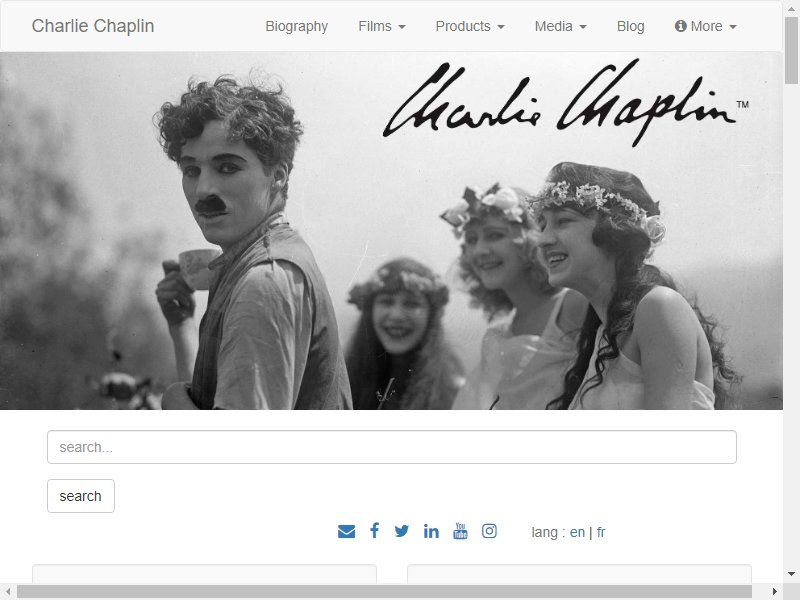Click the scroll right arrow
This screenshot has height=600, width=800.
[774, 592]
